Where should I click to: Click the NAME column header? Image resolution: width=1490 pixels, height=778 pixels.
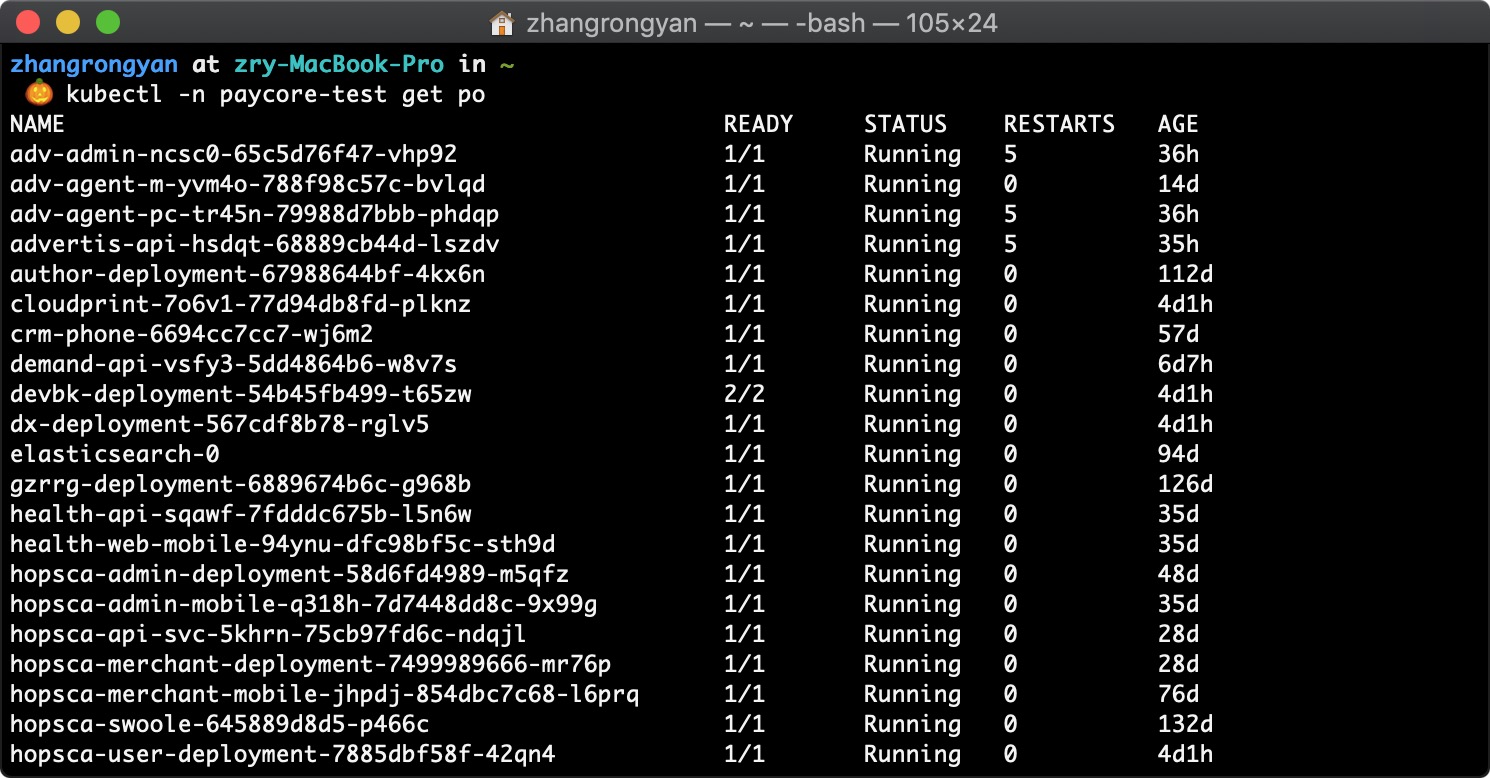37,124
